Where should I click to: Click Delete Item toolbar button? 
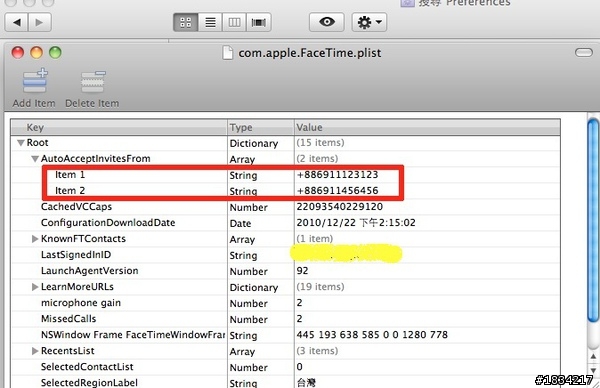click(92, 88)
